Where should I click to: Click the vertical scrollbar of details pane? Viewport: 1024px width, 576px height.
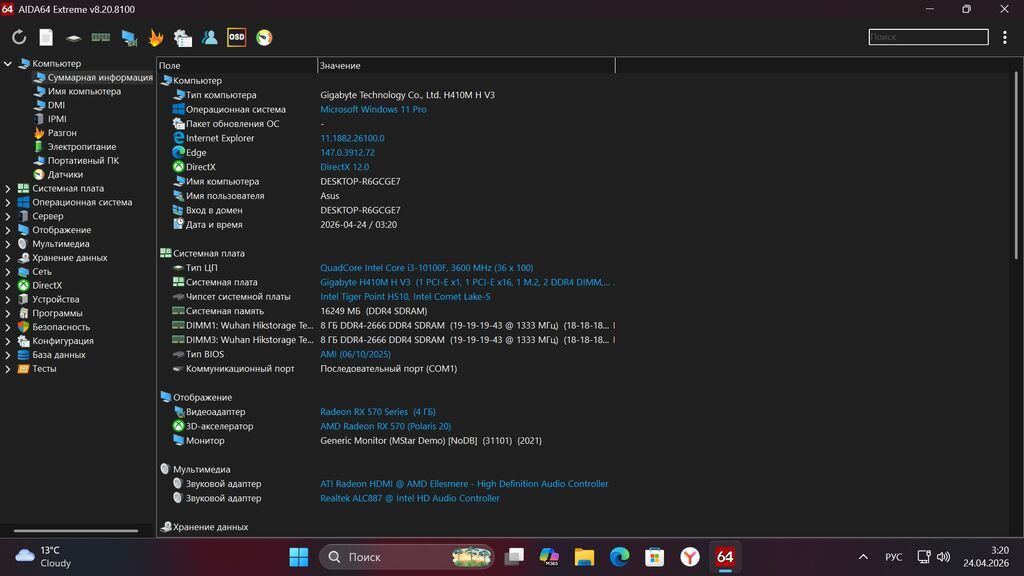point(1016,166)
